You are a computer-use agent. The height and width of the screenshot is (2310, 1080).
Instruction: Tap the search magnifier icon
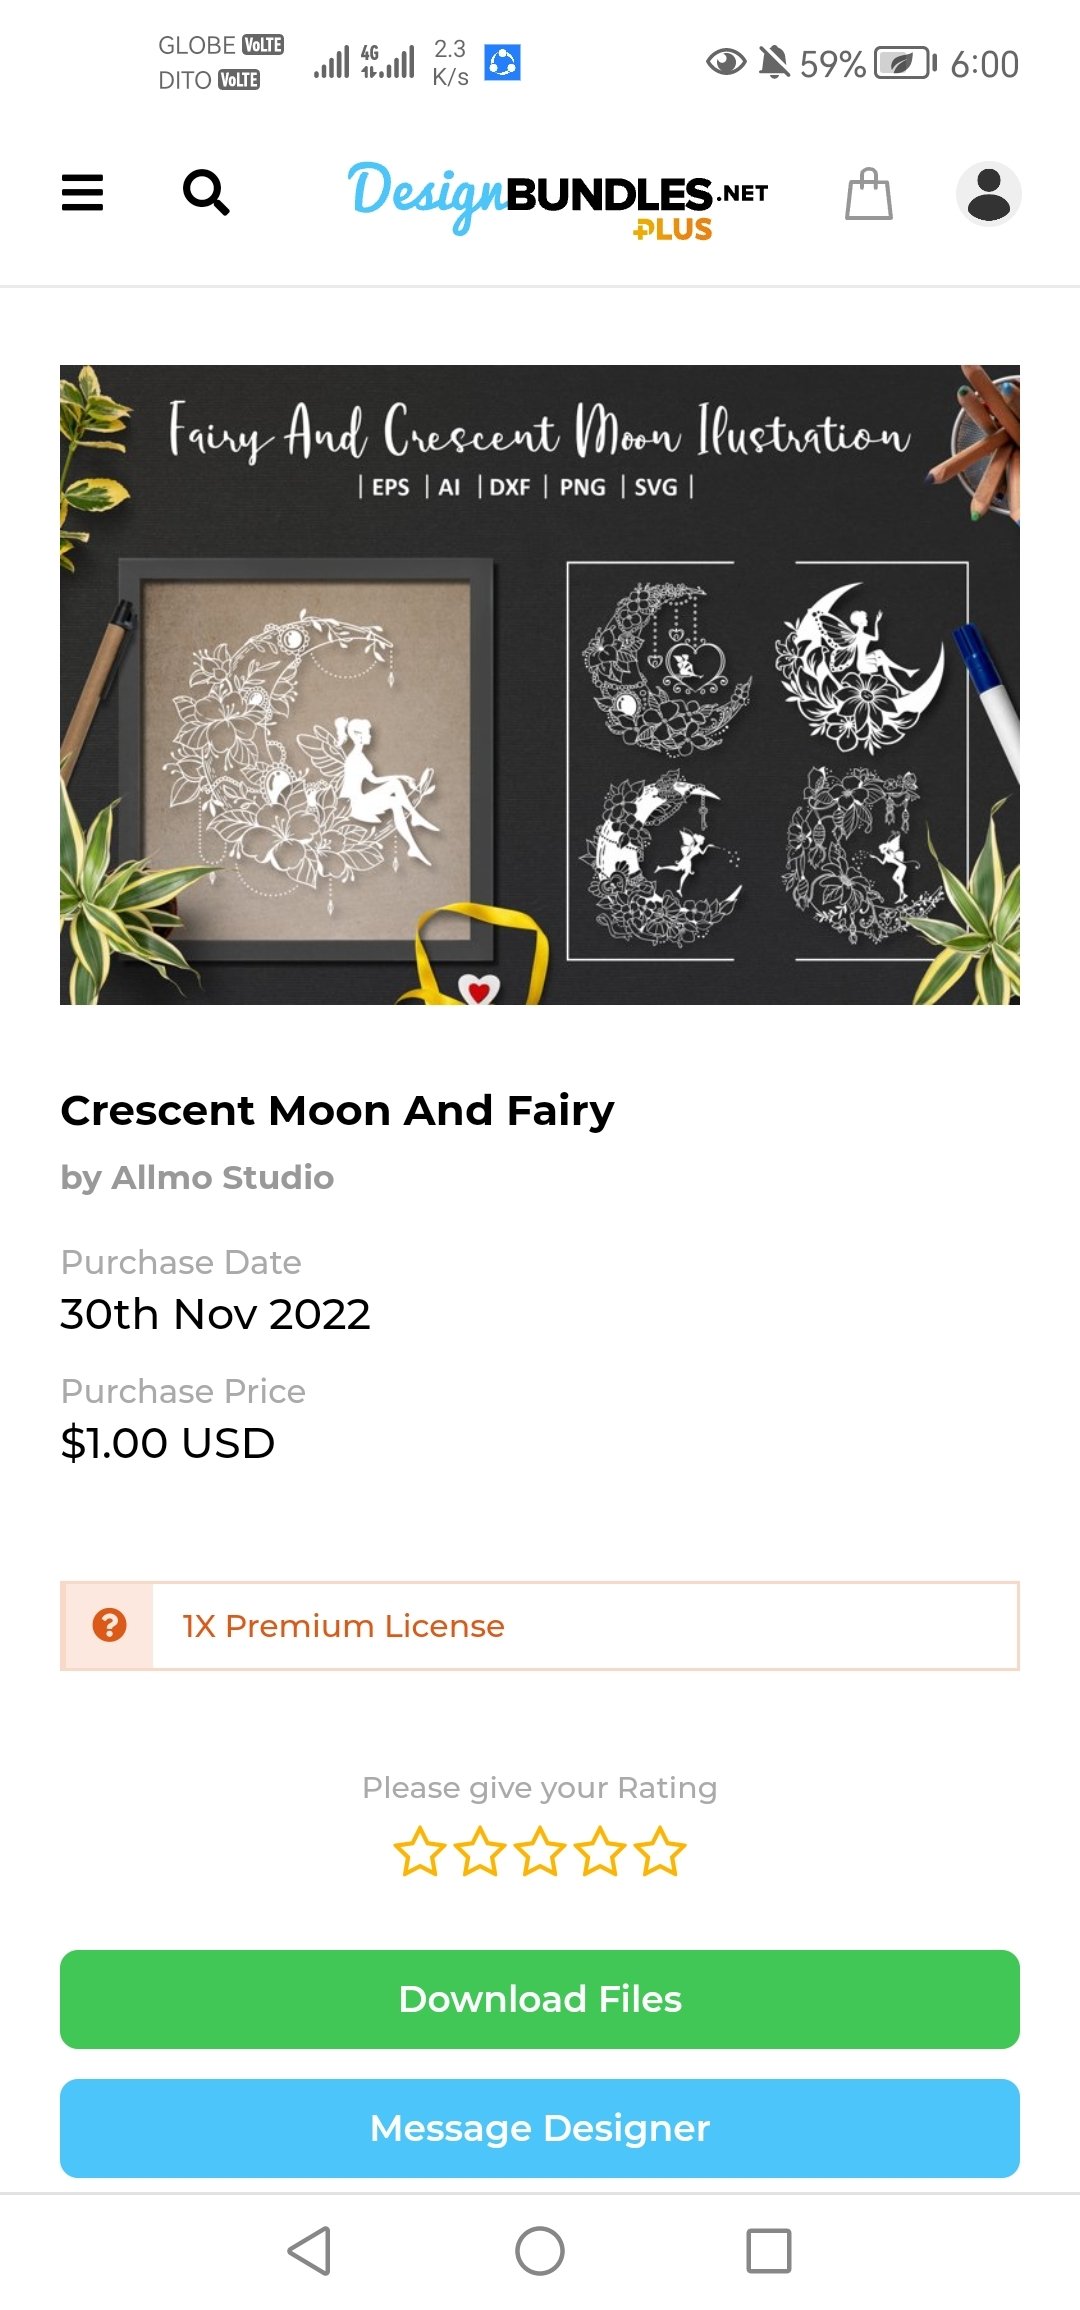pyautogui.click(x=206, y=193)
